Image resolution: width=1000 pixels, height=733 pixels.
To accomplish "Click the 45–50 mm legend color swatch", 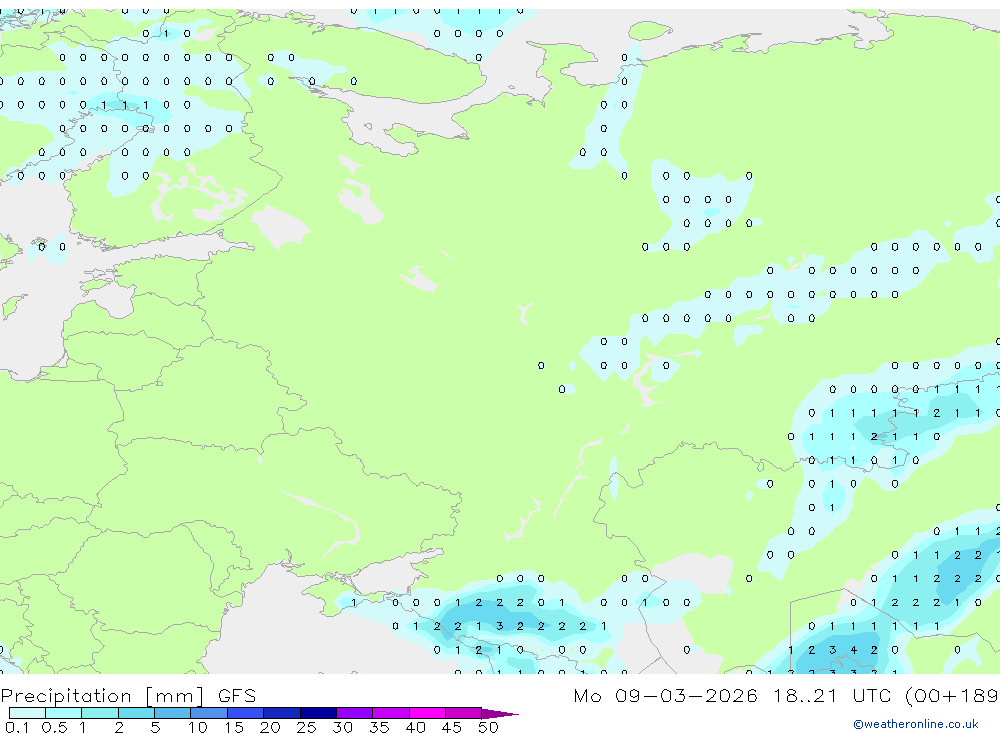I will [463, 713].
